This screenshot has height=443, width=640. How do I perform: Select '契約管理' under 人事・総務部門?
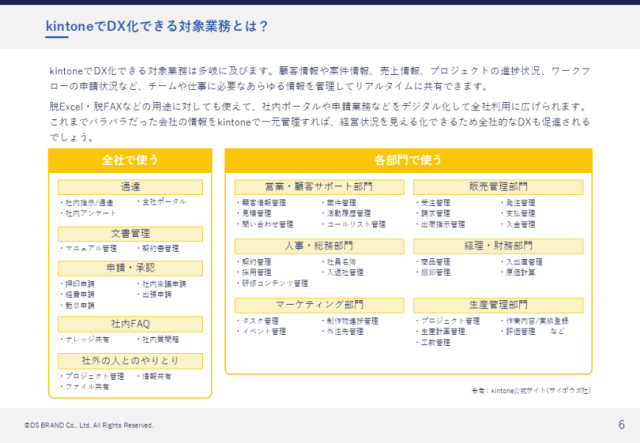point(256,262)
